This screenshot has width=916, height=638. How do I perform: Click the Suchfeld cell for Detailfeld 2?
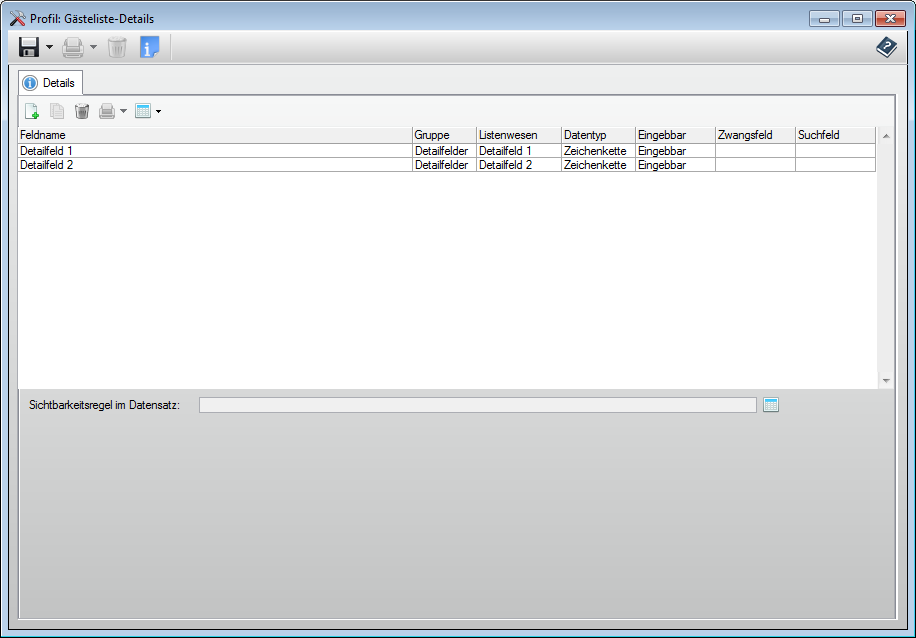(834, 165)
